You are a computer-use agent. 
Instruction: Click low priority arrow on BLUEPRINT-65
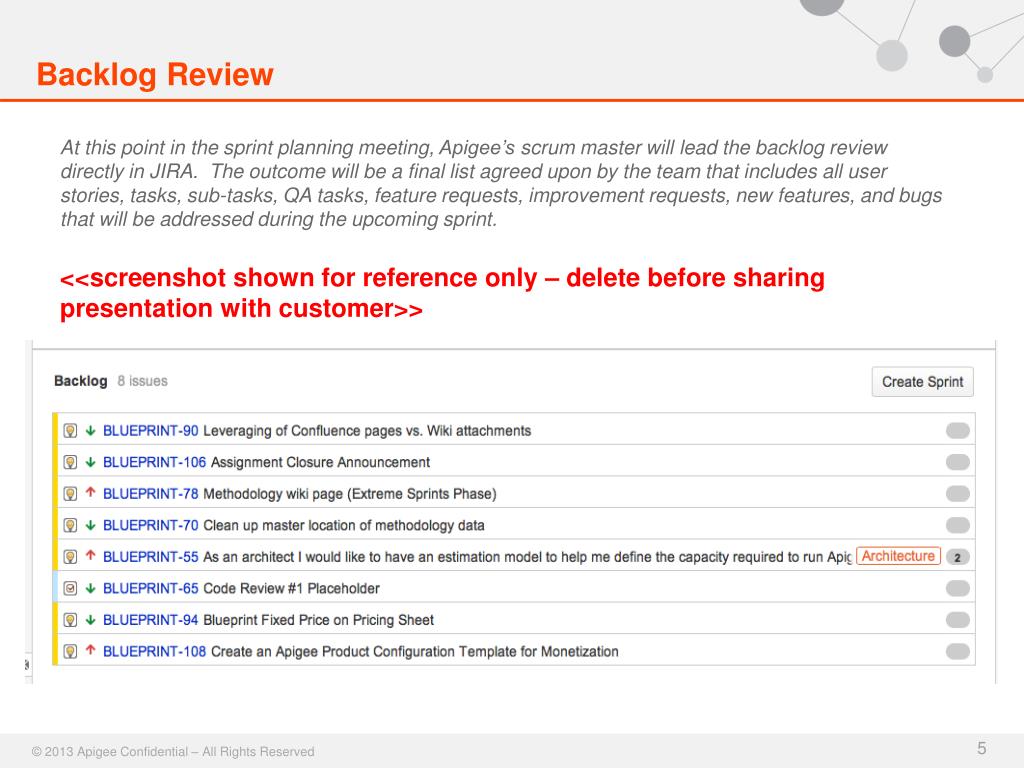click(x=91, y=588)
